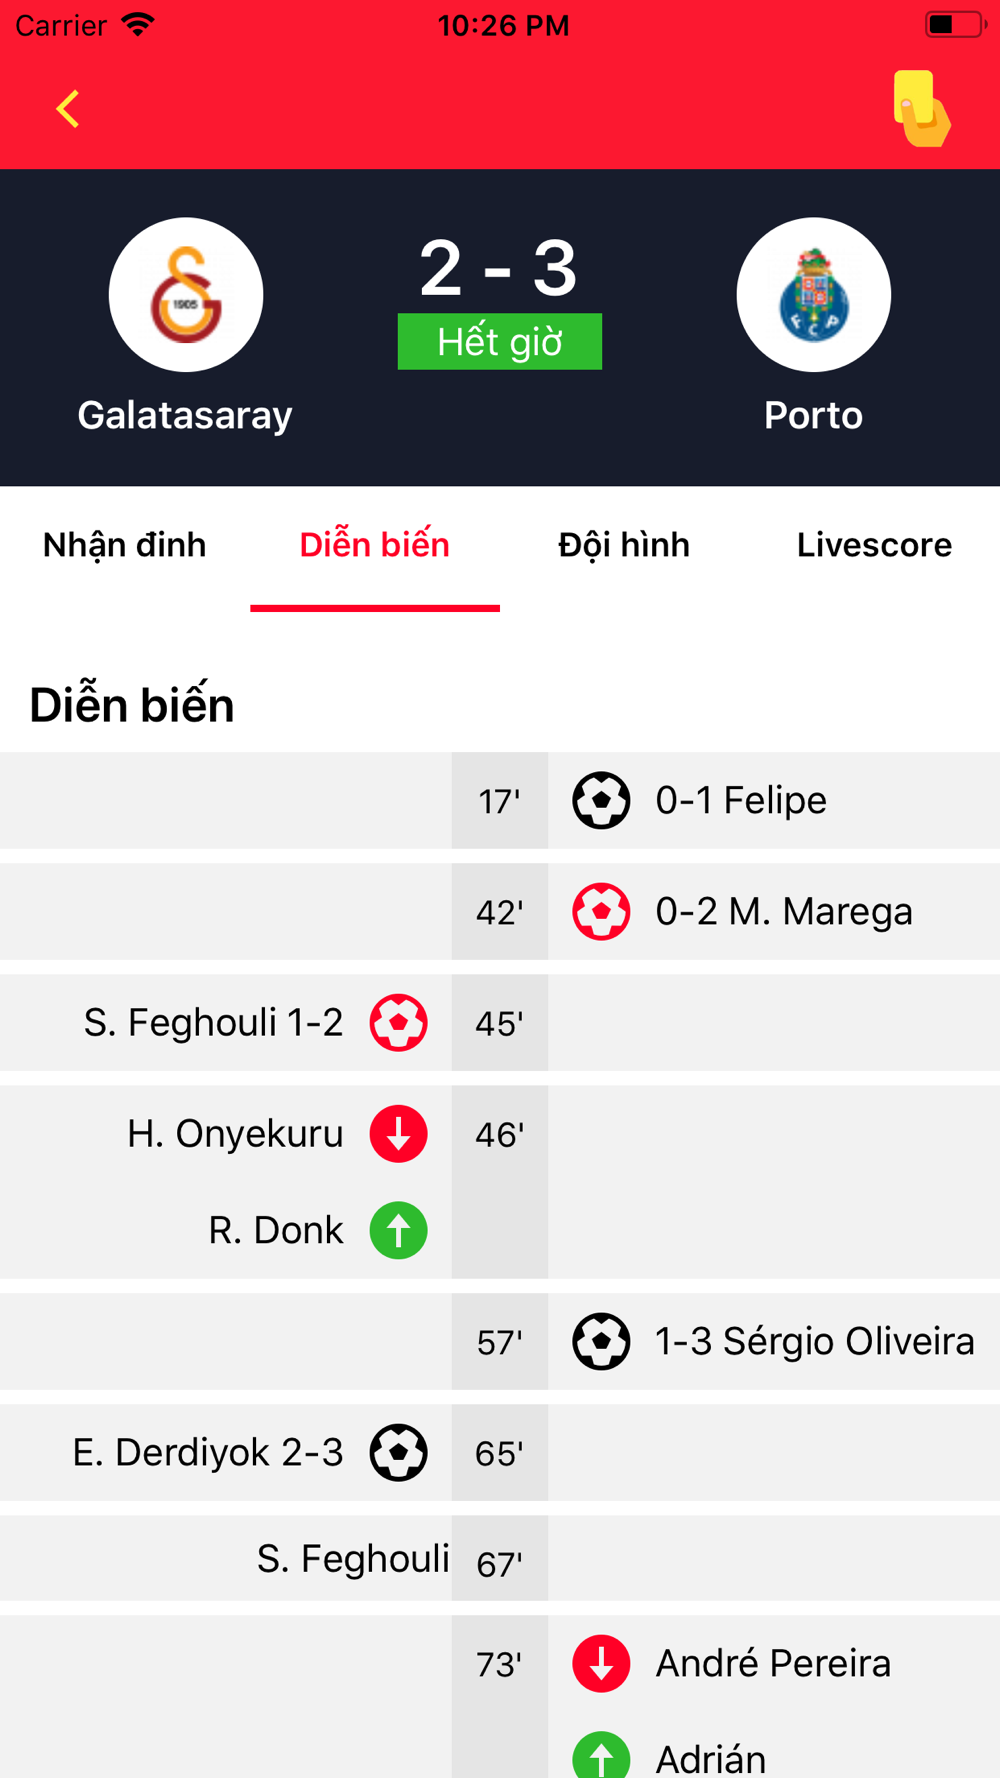Tap the green Hết giờ status badge

point(500,341)
